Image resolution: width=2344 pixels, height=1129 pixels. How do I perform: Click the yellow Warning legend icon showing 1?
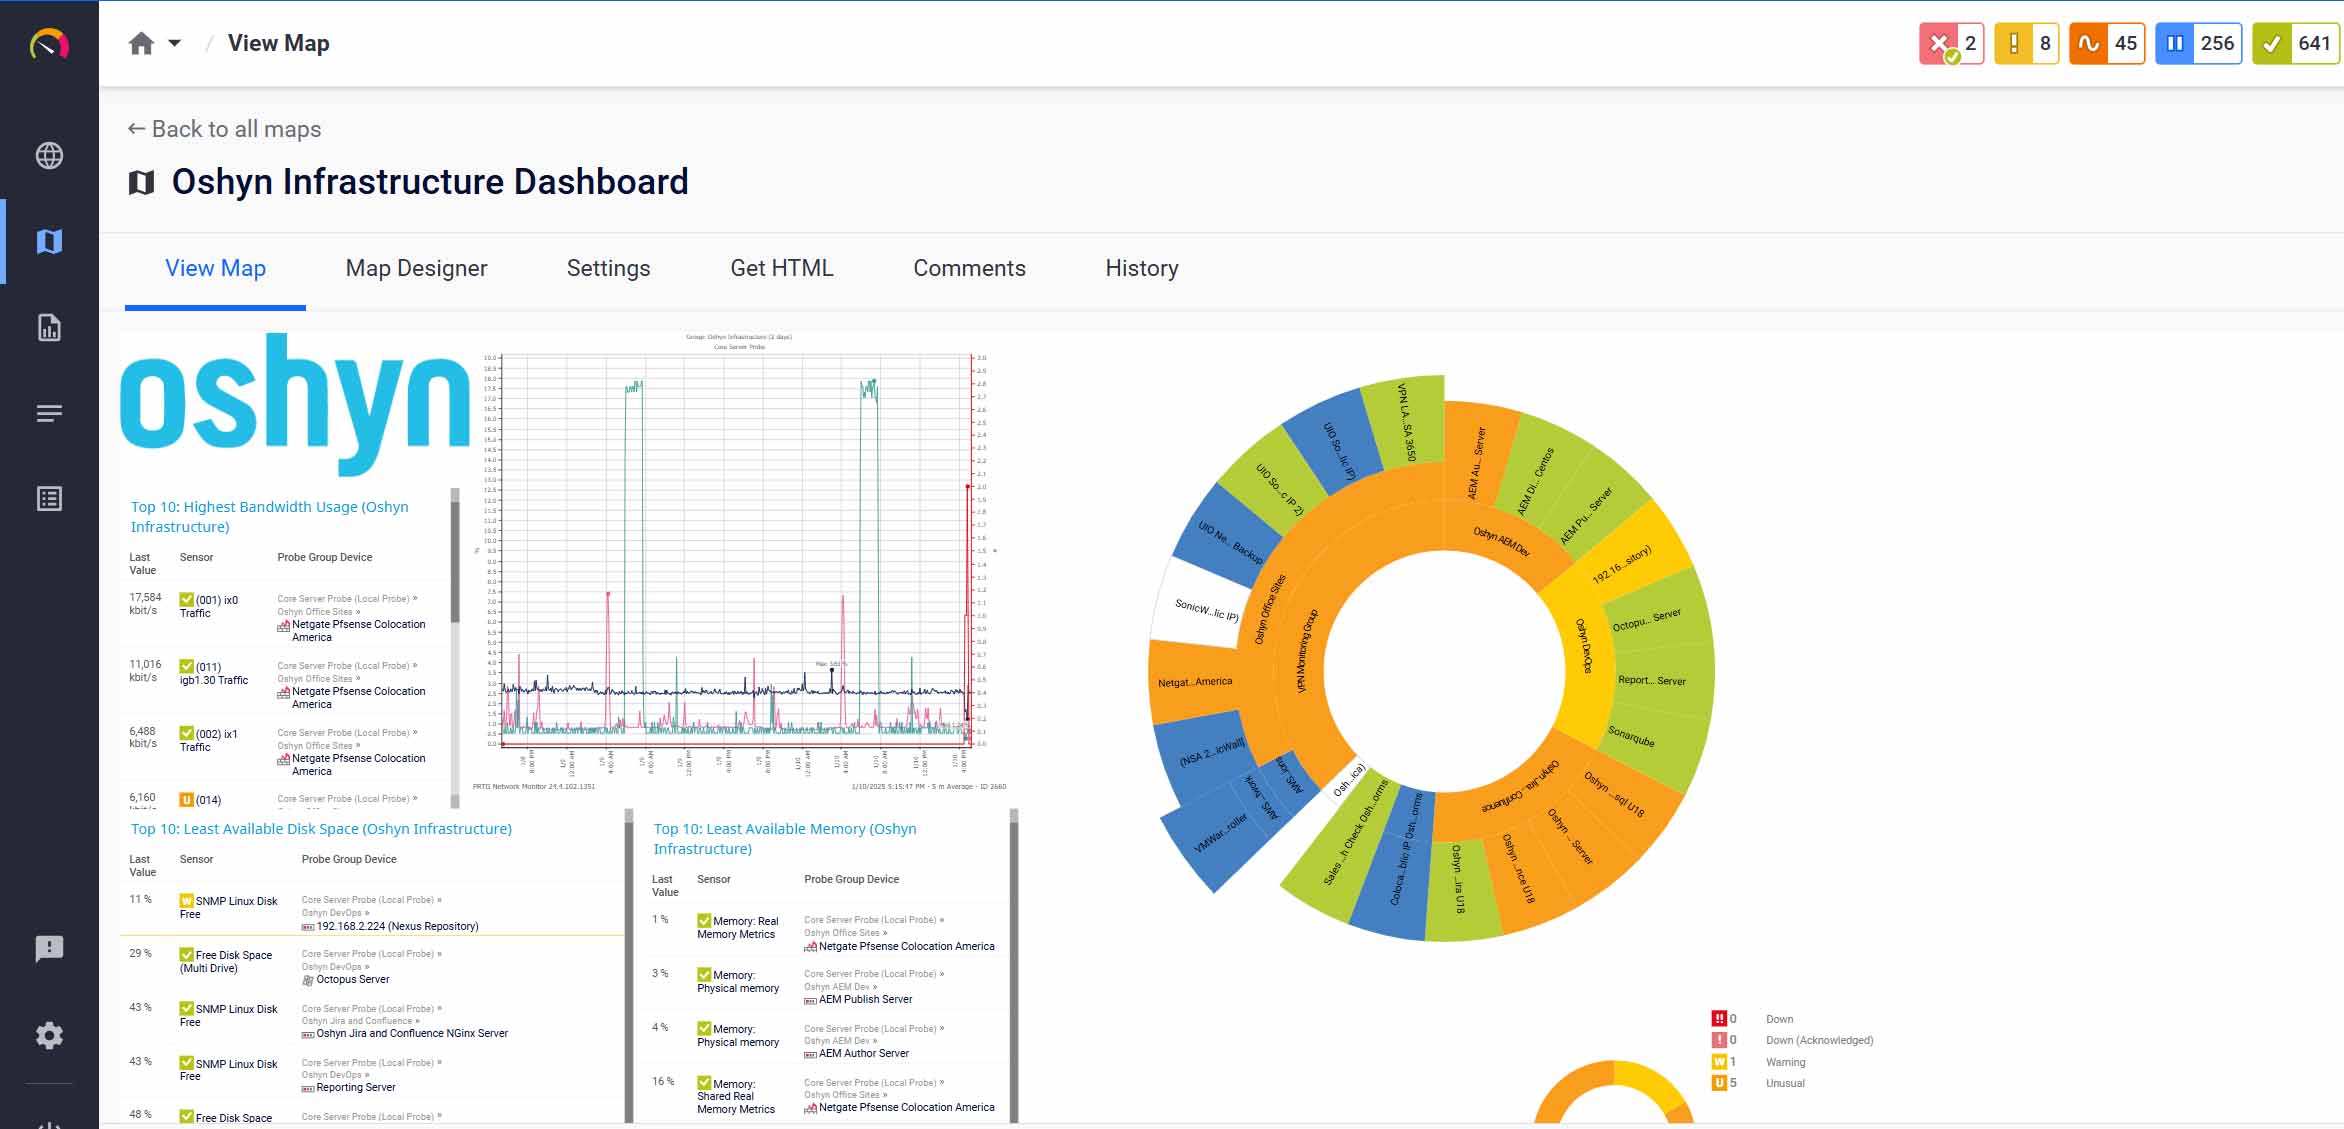[x=1719, y=1062]
